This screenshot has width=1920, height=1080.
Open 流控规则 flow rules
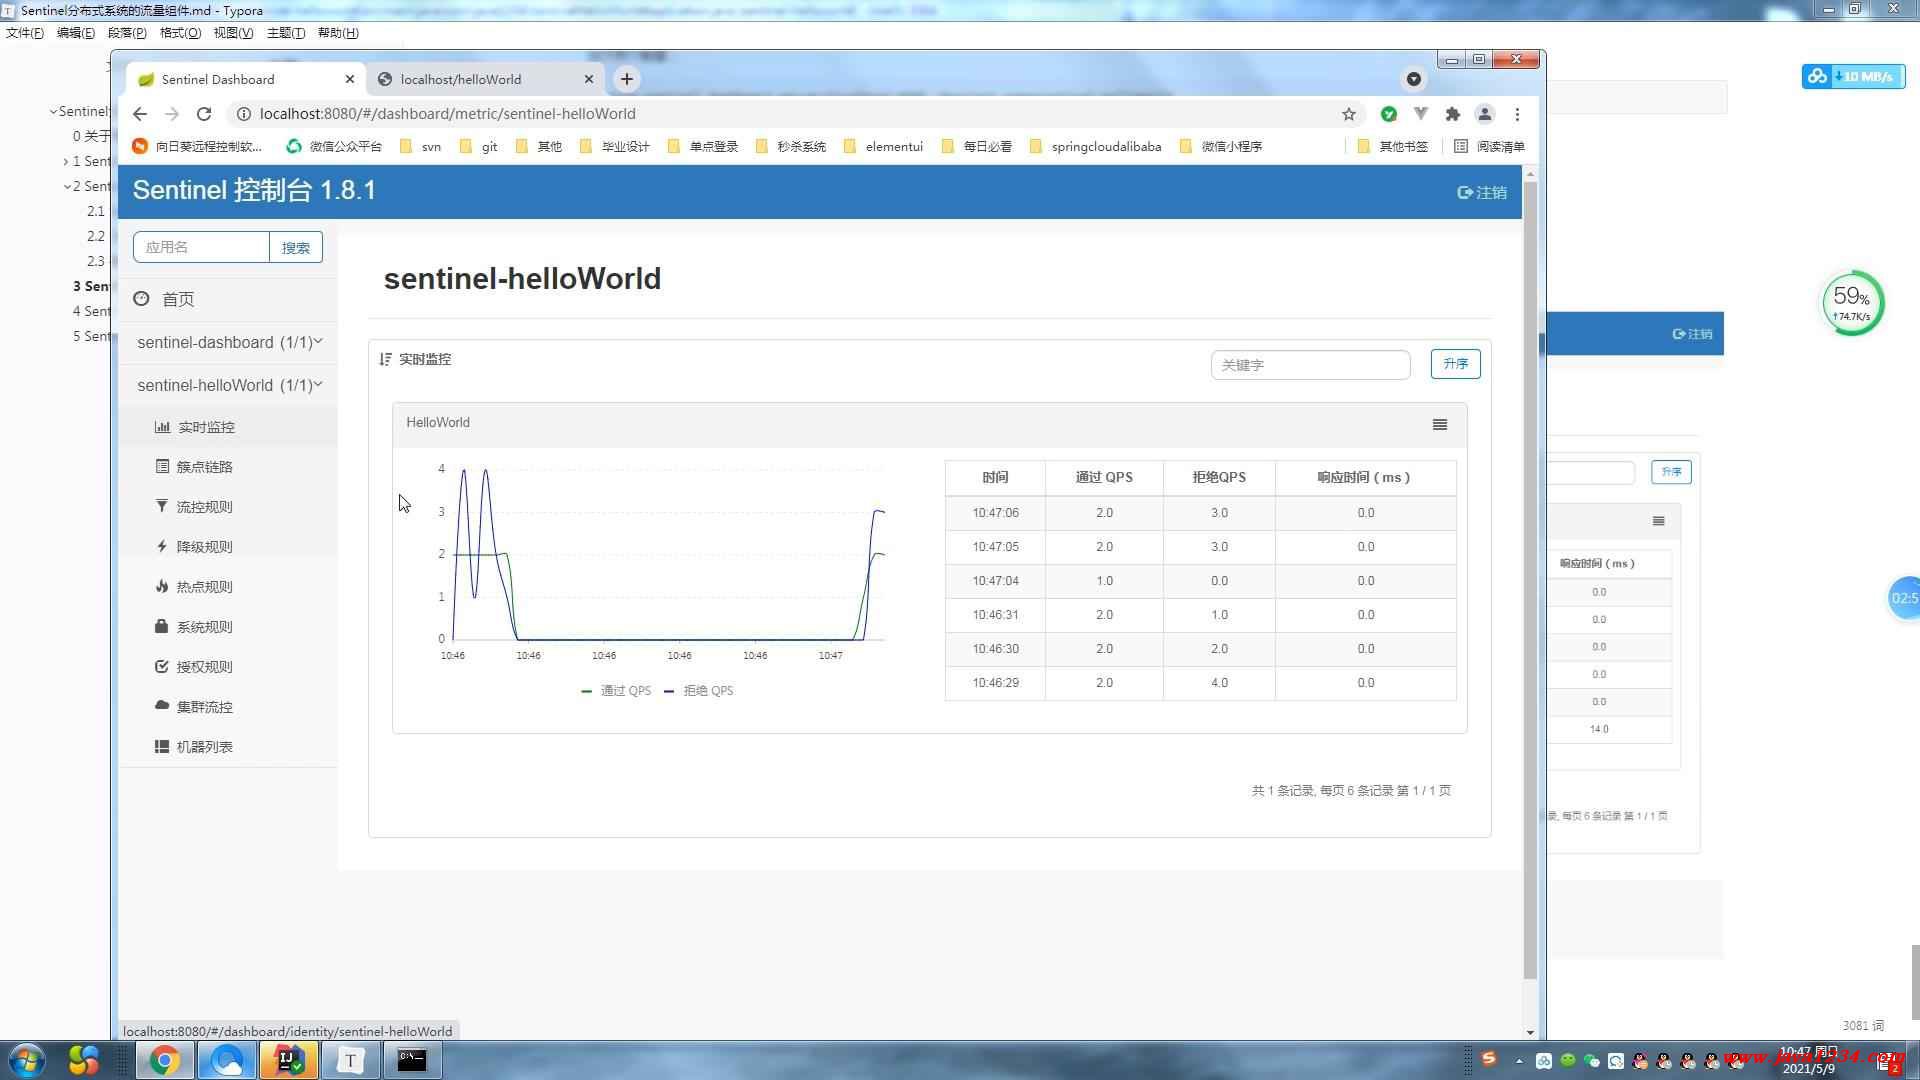(204, 507)
